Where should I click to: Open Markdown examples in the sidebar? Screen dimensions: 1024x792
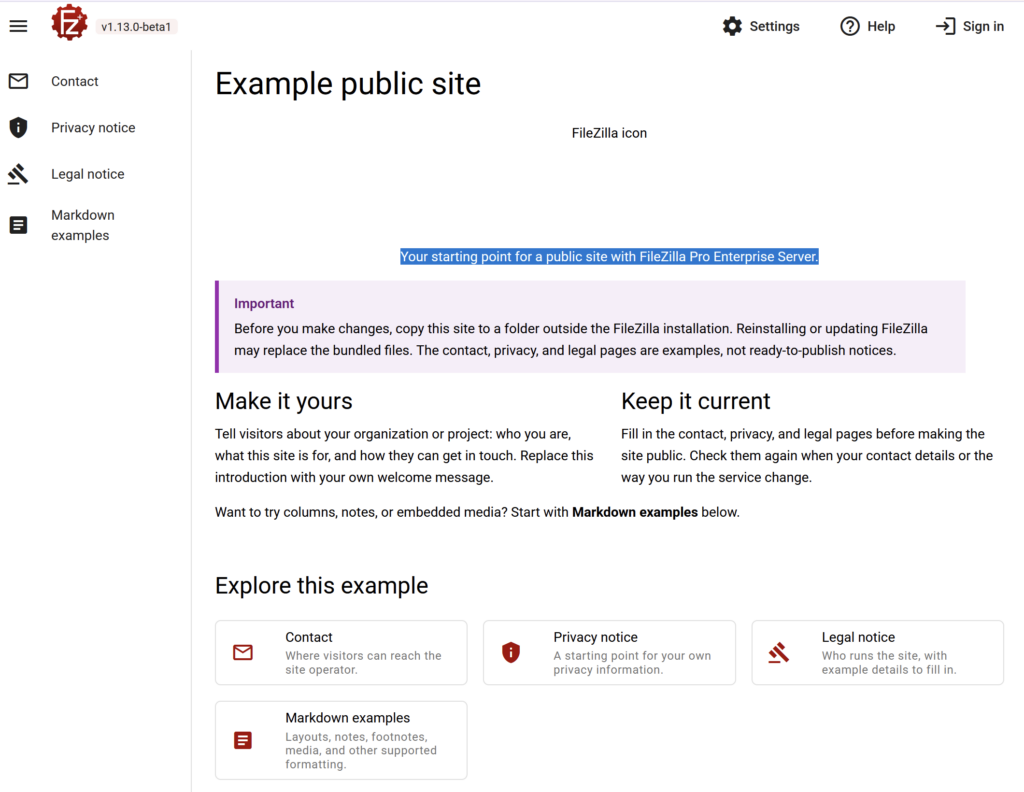click(x=82, y=225)
